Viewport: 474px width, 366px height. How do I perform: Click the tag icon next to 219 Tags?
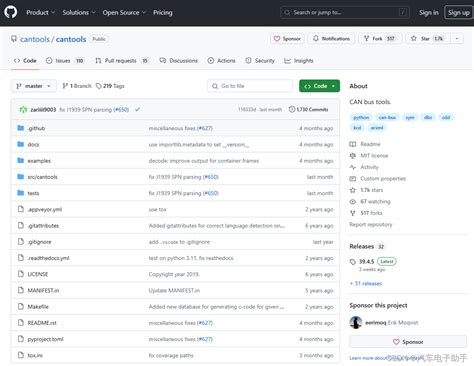pyautogui.click(x=98, y=86)
